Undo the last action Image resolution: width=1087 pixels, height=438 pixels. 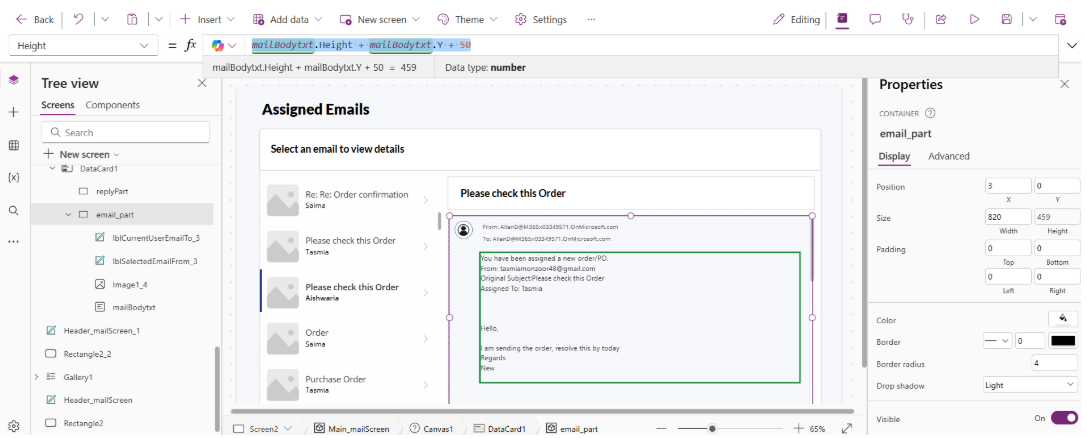(x=78, y=19)
